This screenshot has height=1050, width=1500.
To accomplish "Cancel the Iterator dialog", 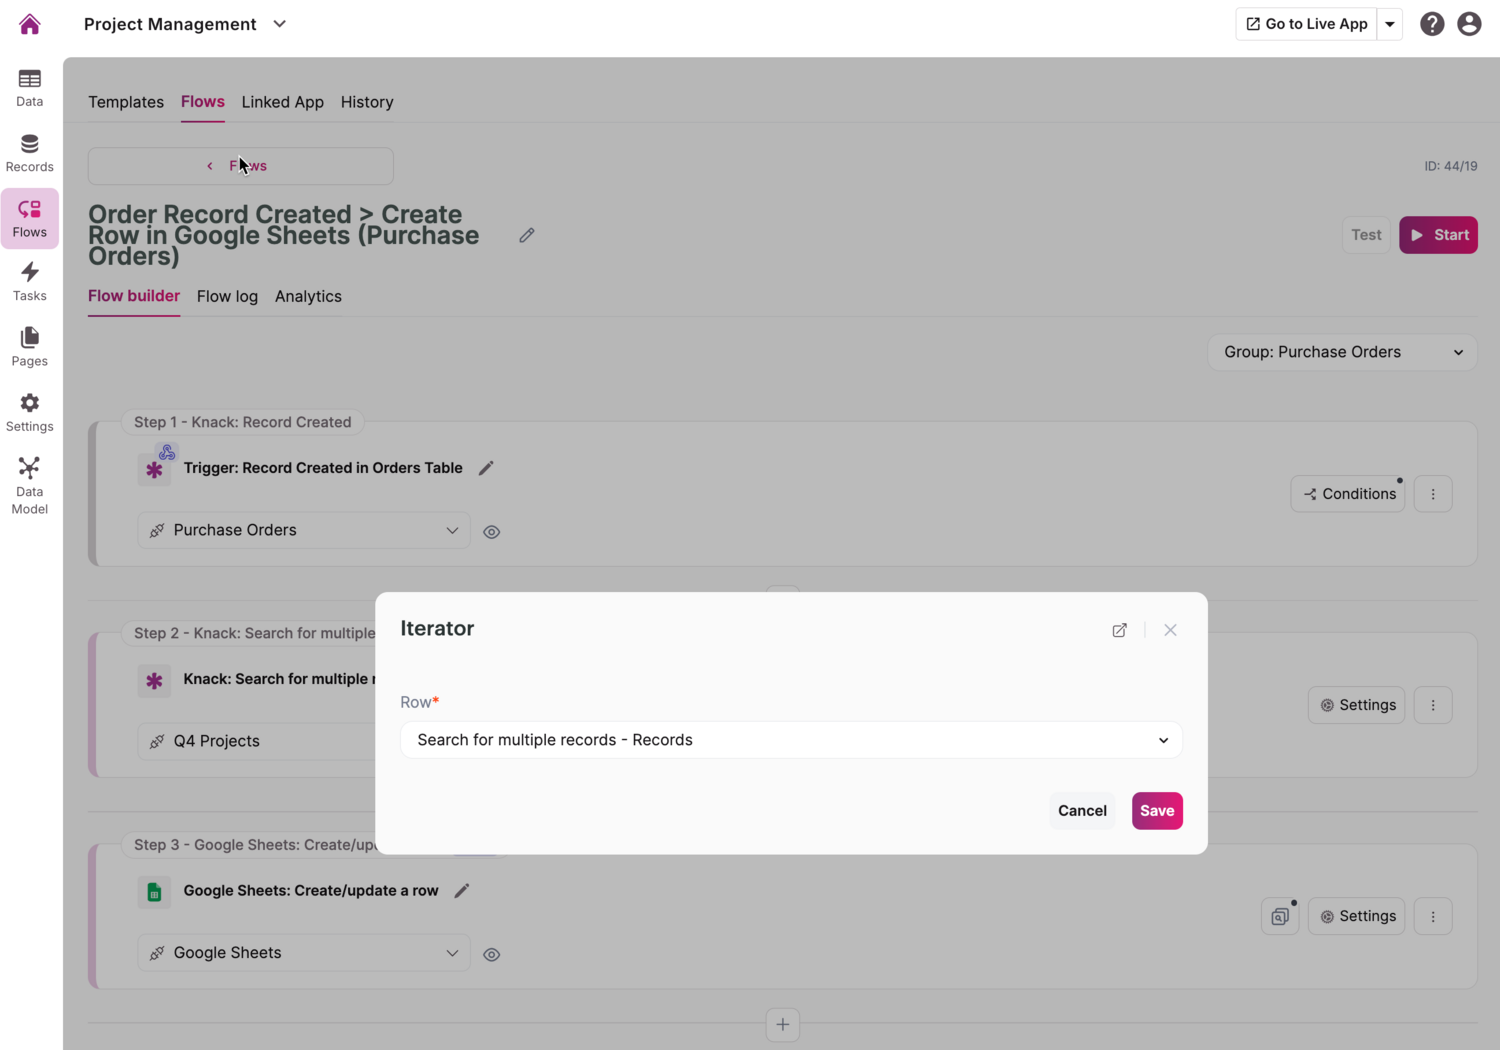I will 1082,811.
